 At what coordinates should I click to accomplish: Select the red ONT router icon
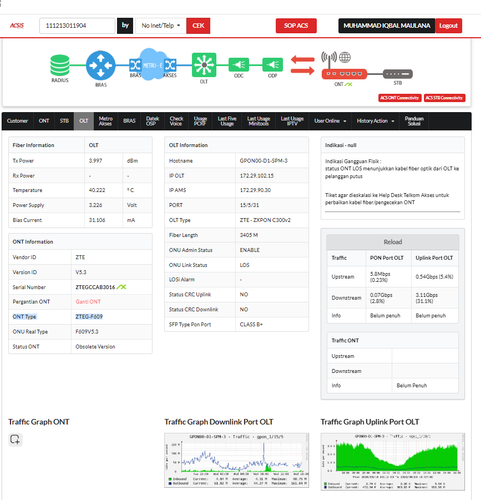click(x=344, y=74)
